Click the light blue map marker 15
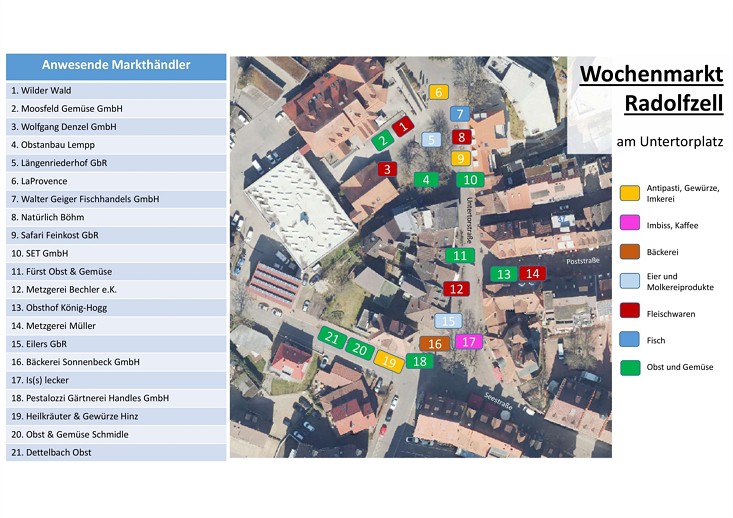Screen dimensions: 733x518 (x=448, y=321)
